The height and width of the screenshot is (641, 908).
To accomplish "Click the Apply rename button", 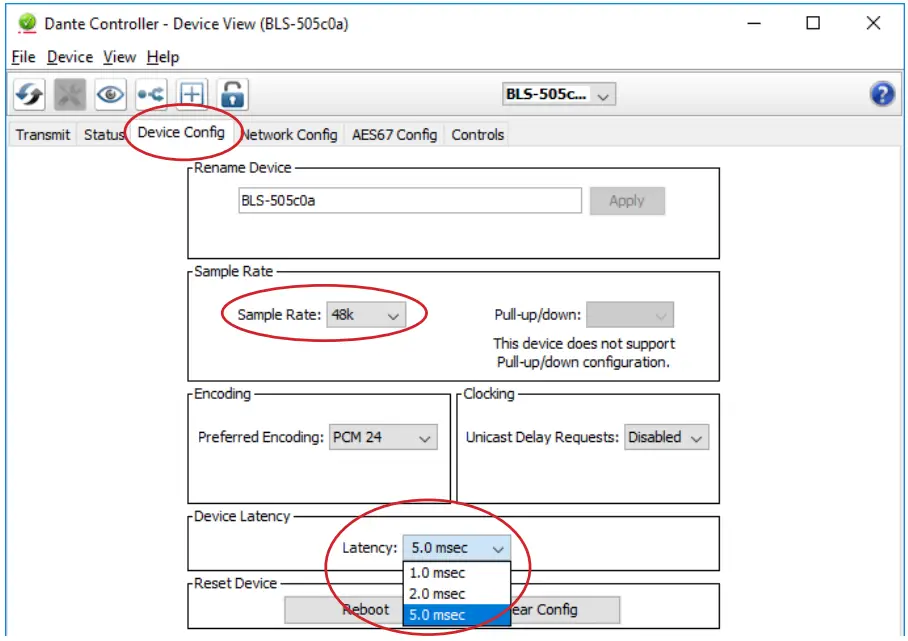I will (x=627, y=201).
